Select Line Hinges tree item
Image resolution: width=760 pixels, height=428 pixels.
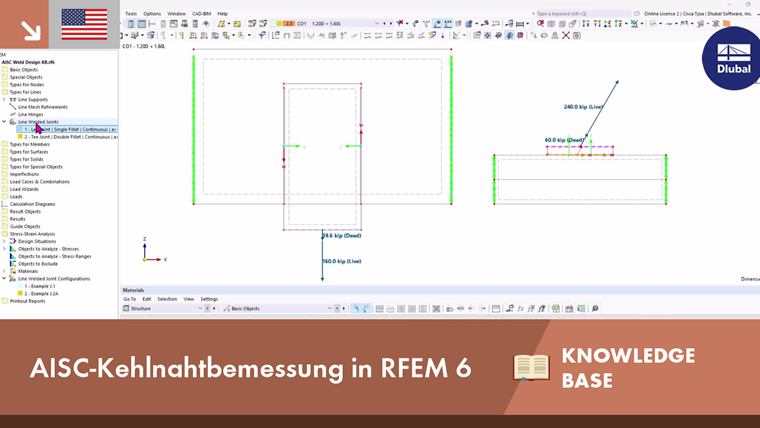click(x=31, y=114)
